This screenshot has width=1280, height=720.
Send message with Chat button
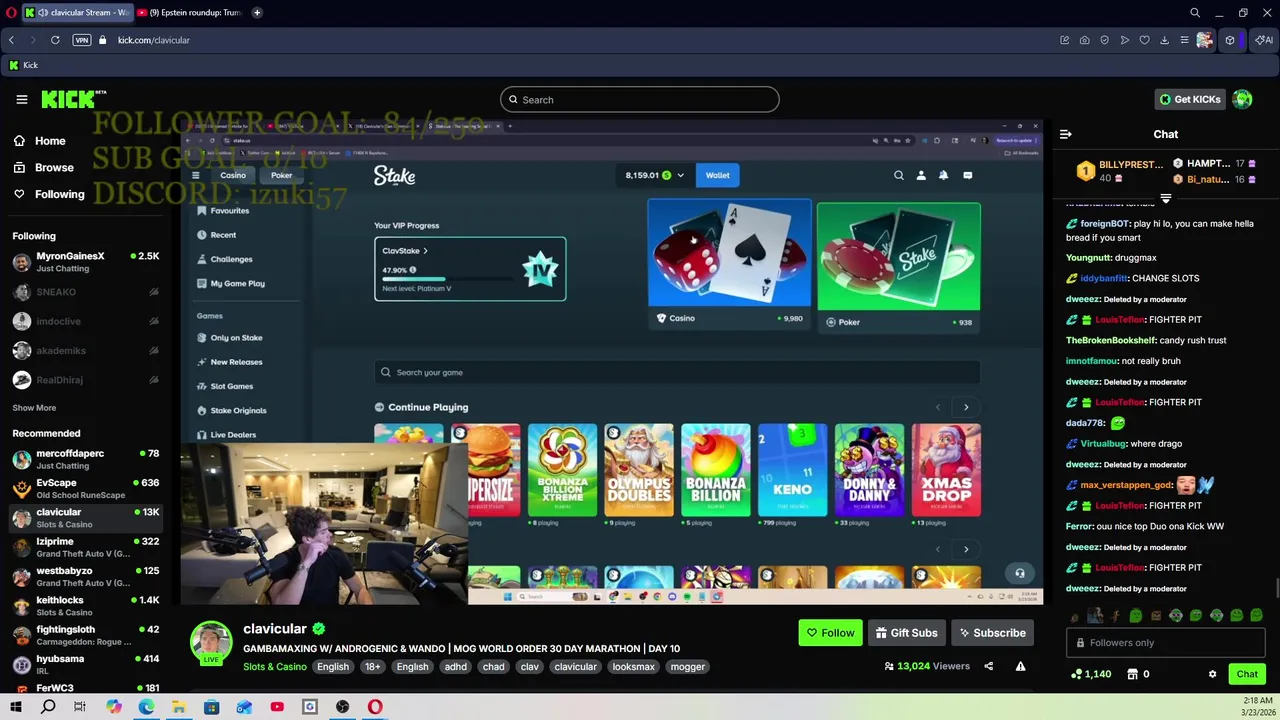(x=1246, y=674)
